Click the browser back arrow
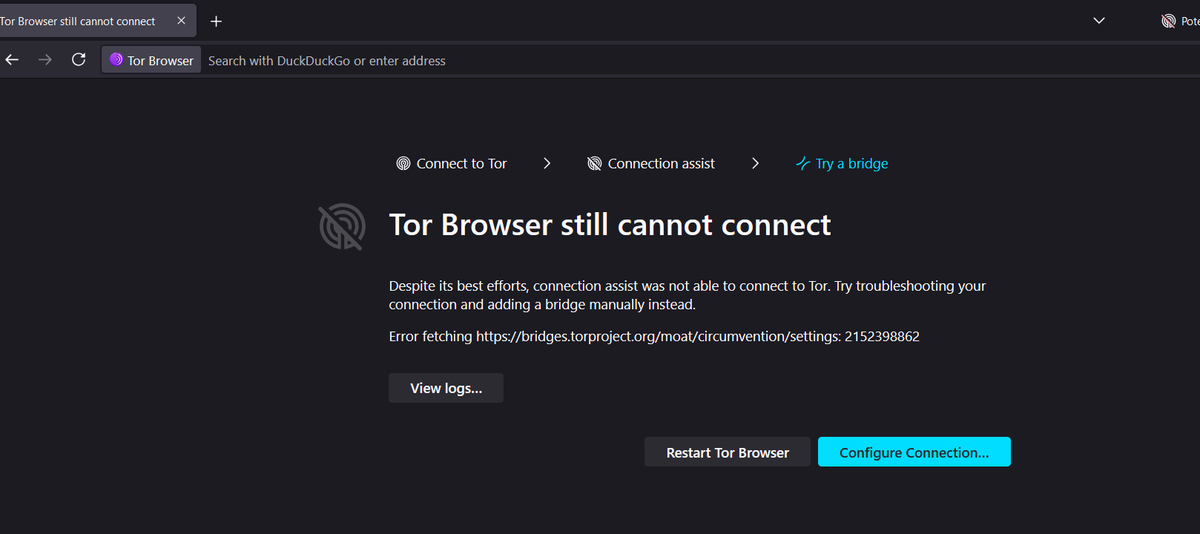Viewport: 1200px width, 534px height. tap(12, 60)
